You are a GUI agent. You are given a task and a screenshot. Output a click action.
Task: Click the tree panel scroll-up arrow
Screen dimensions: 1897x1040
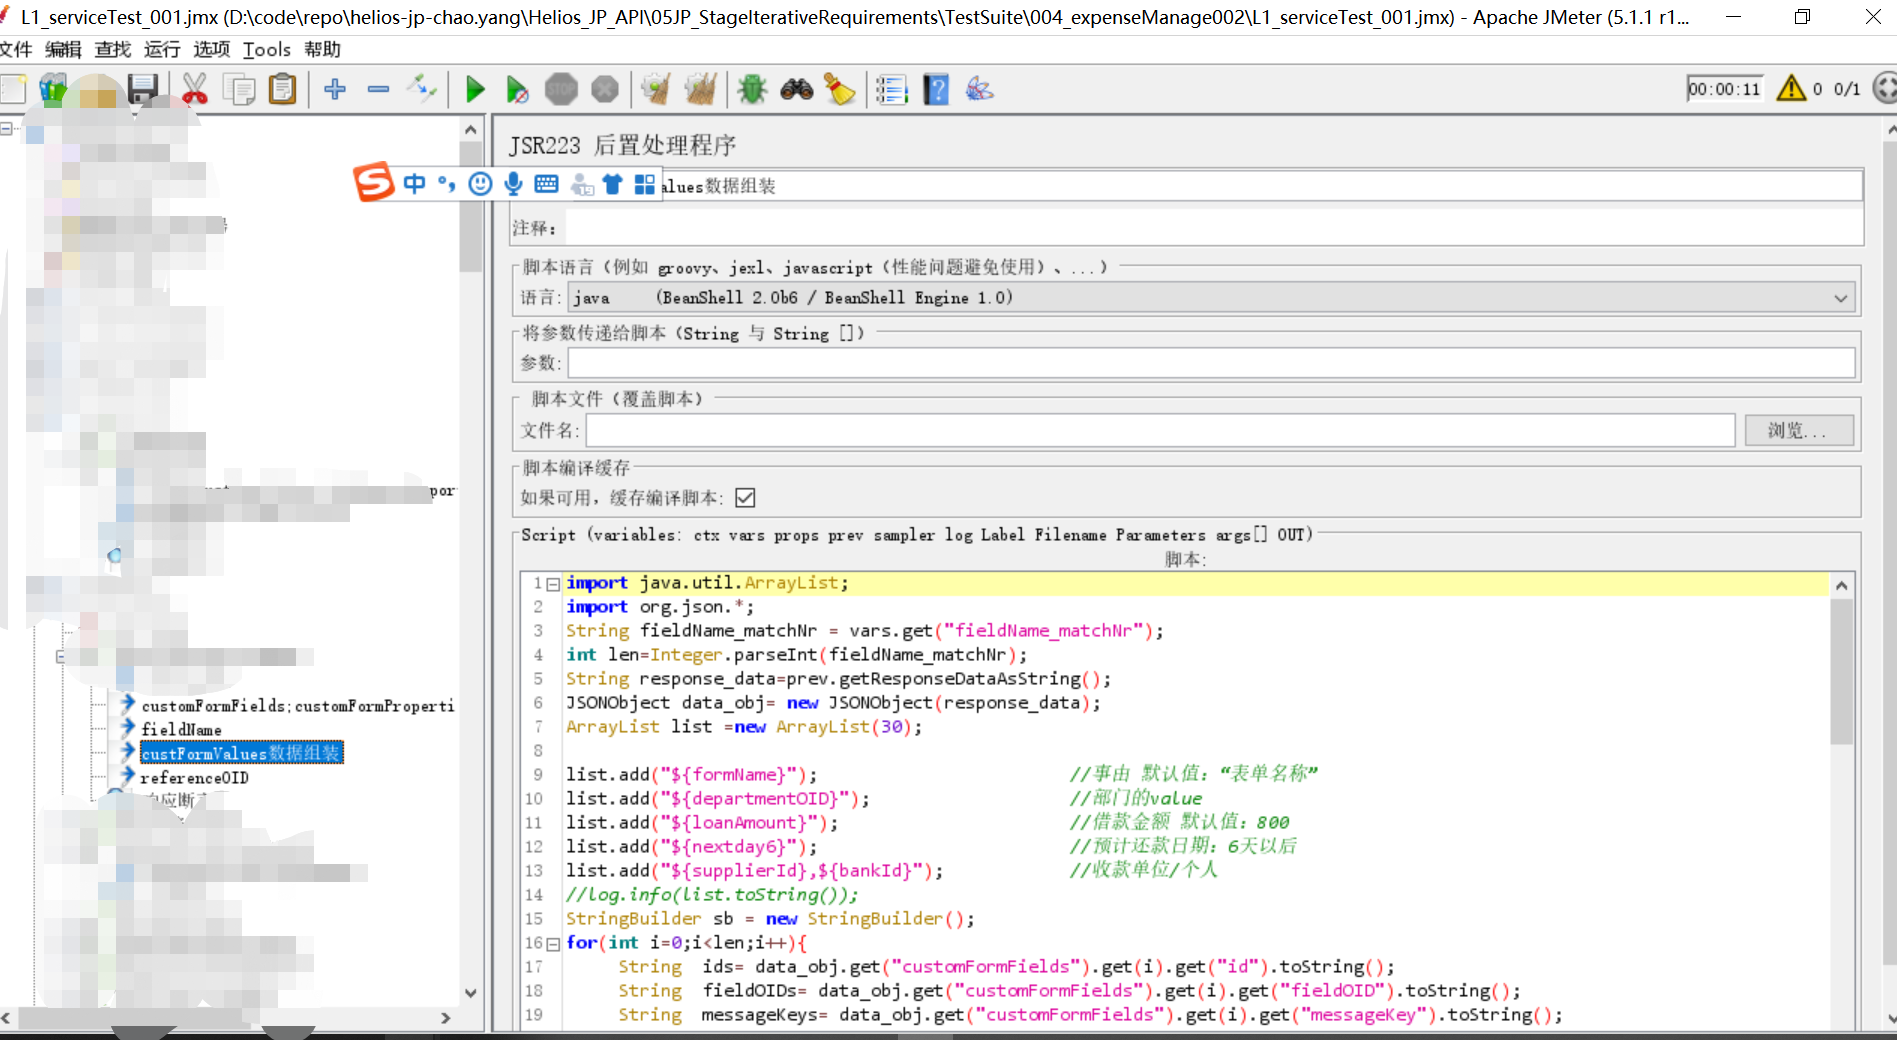(x=471, y=129)
